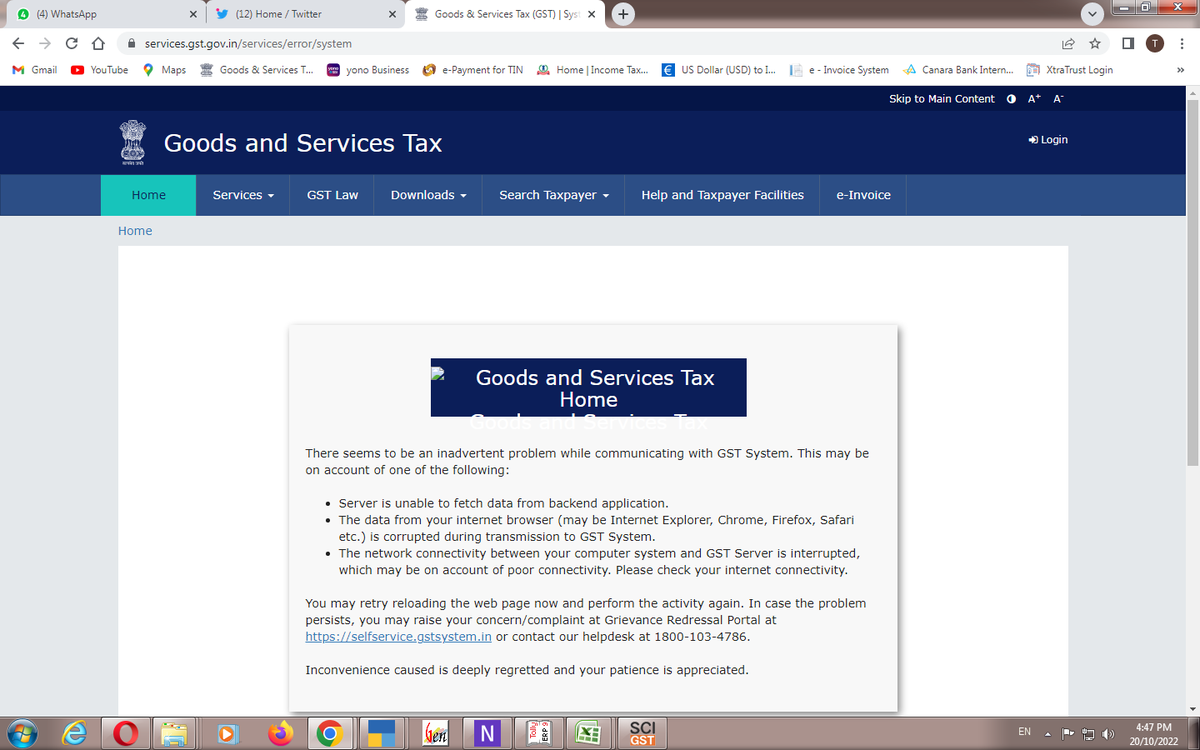Screen dimensions: 1200x750
Task: Open the Canara Bank Internet bookmark
Action: tap(958, 70)
